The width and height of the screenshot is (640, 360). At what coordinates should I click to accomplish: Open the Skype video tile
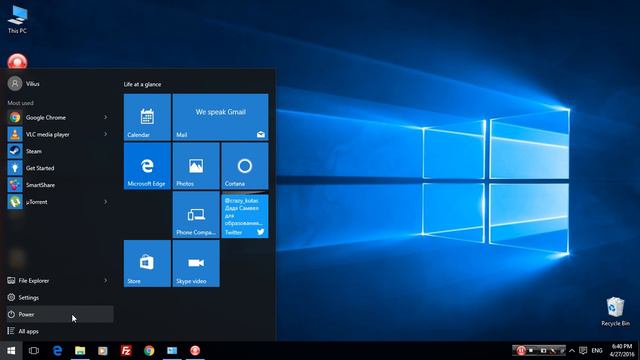(x=196, y=264)
